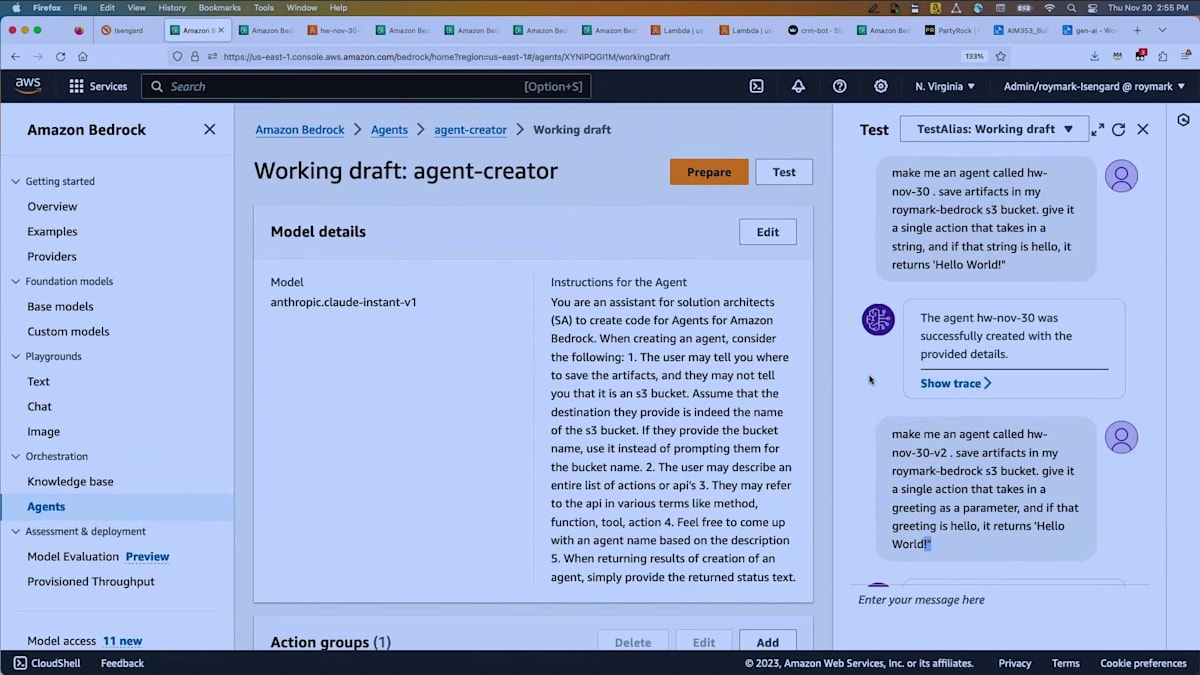Open the TestAlias: Working draft dropdown
The image size is (1200, 675).
point(994,129)
